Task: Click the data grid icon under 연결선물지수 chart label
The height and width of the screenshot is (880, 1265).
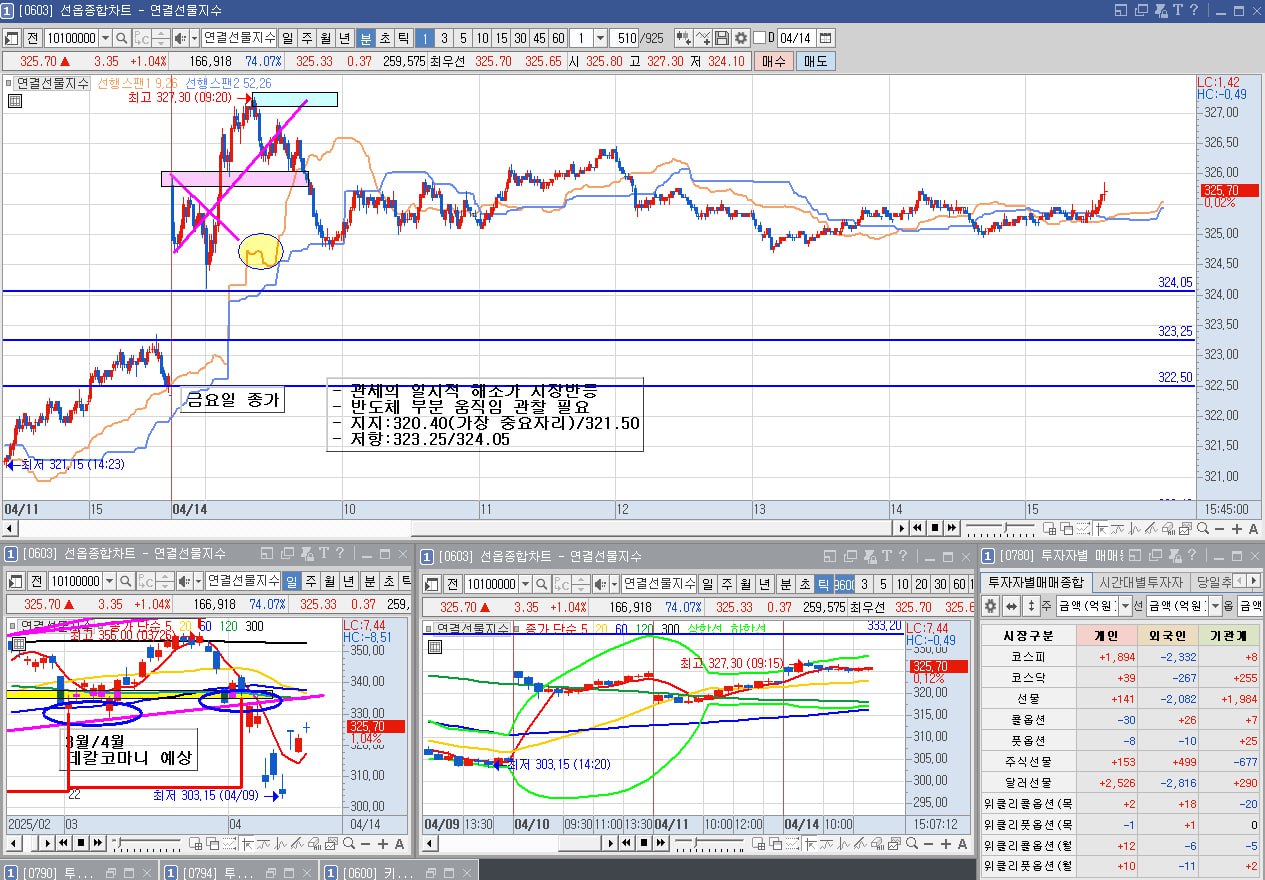Action: click(x=15, y=101)
